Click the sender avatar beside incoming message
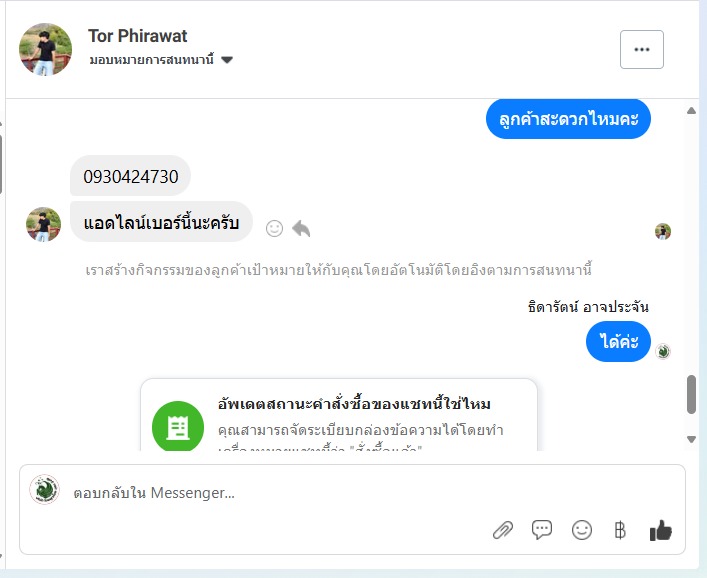 pyautogui.click(x=44, y=224)
